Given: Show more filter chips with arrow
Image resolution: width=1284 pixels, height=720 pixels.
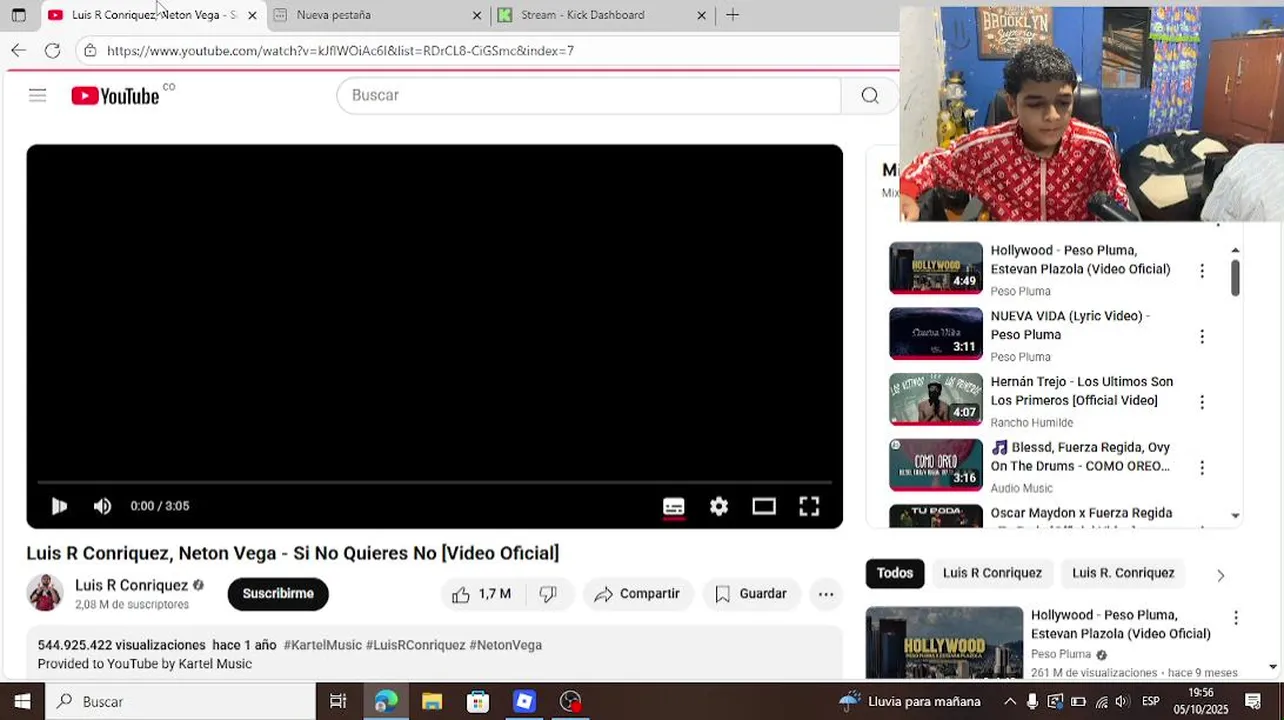Looking at the screenshot, I should click(1220, 575).
